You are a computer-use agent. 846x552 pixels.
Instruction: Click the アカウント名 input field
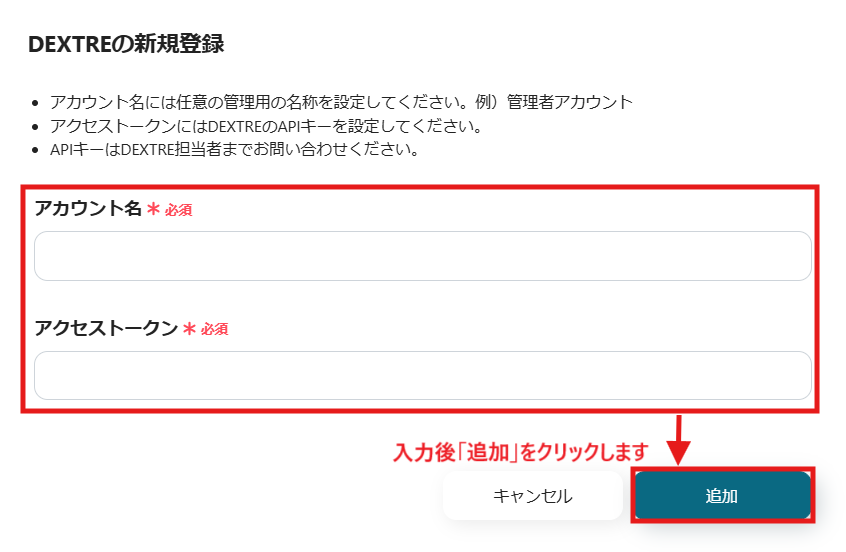pos(422,256)
